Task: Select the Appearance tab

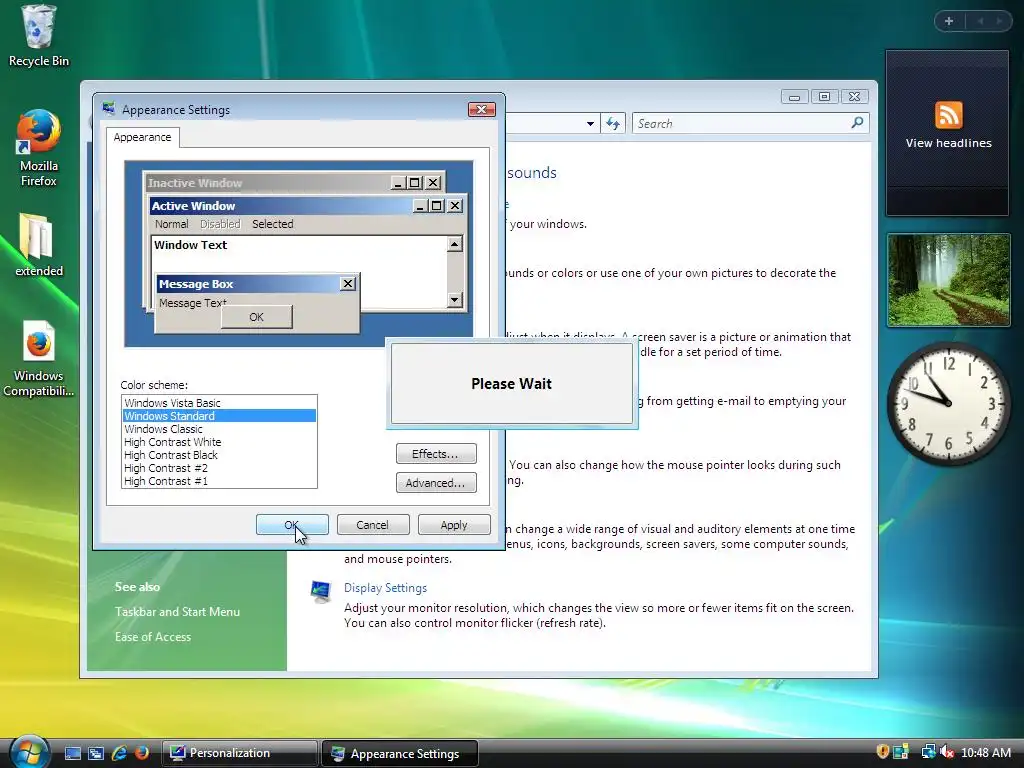Action: tap(142, 137)
